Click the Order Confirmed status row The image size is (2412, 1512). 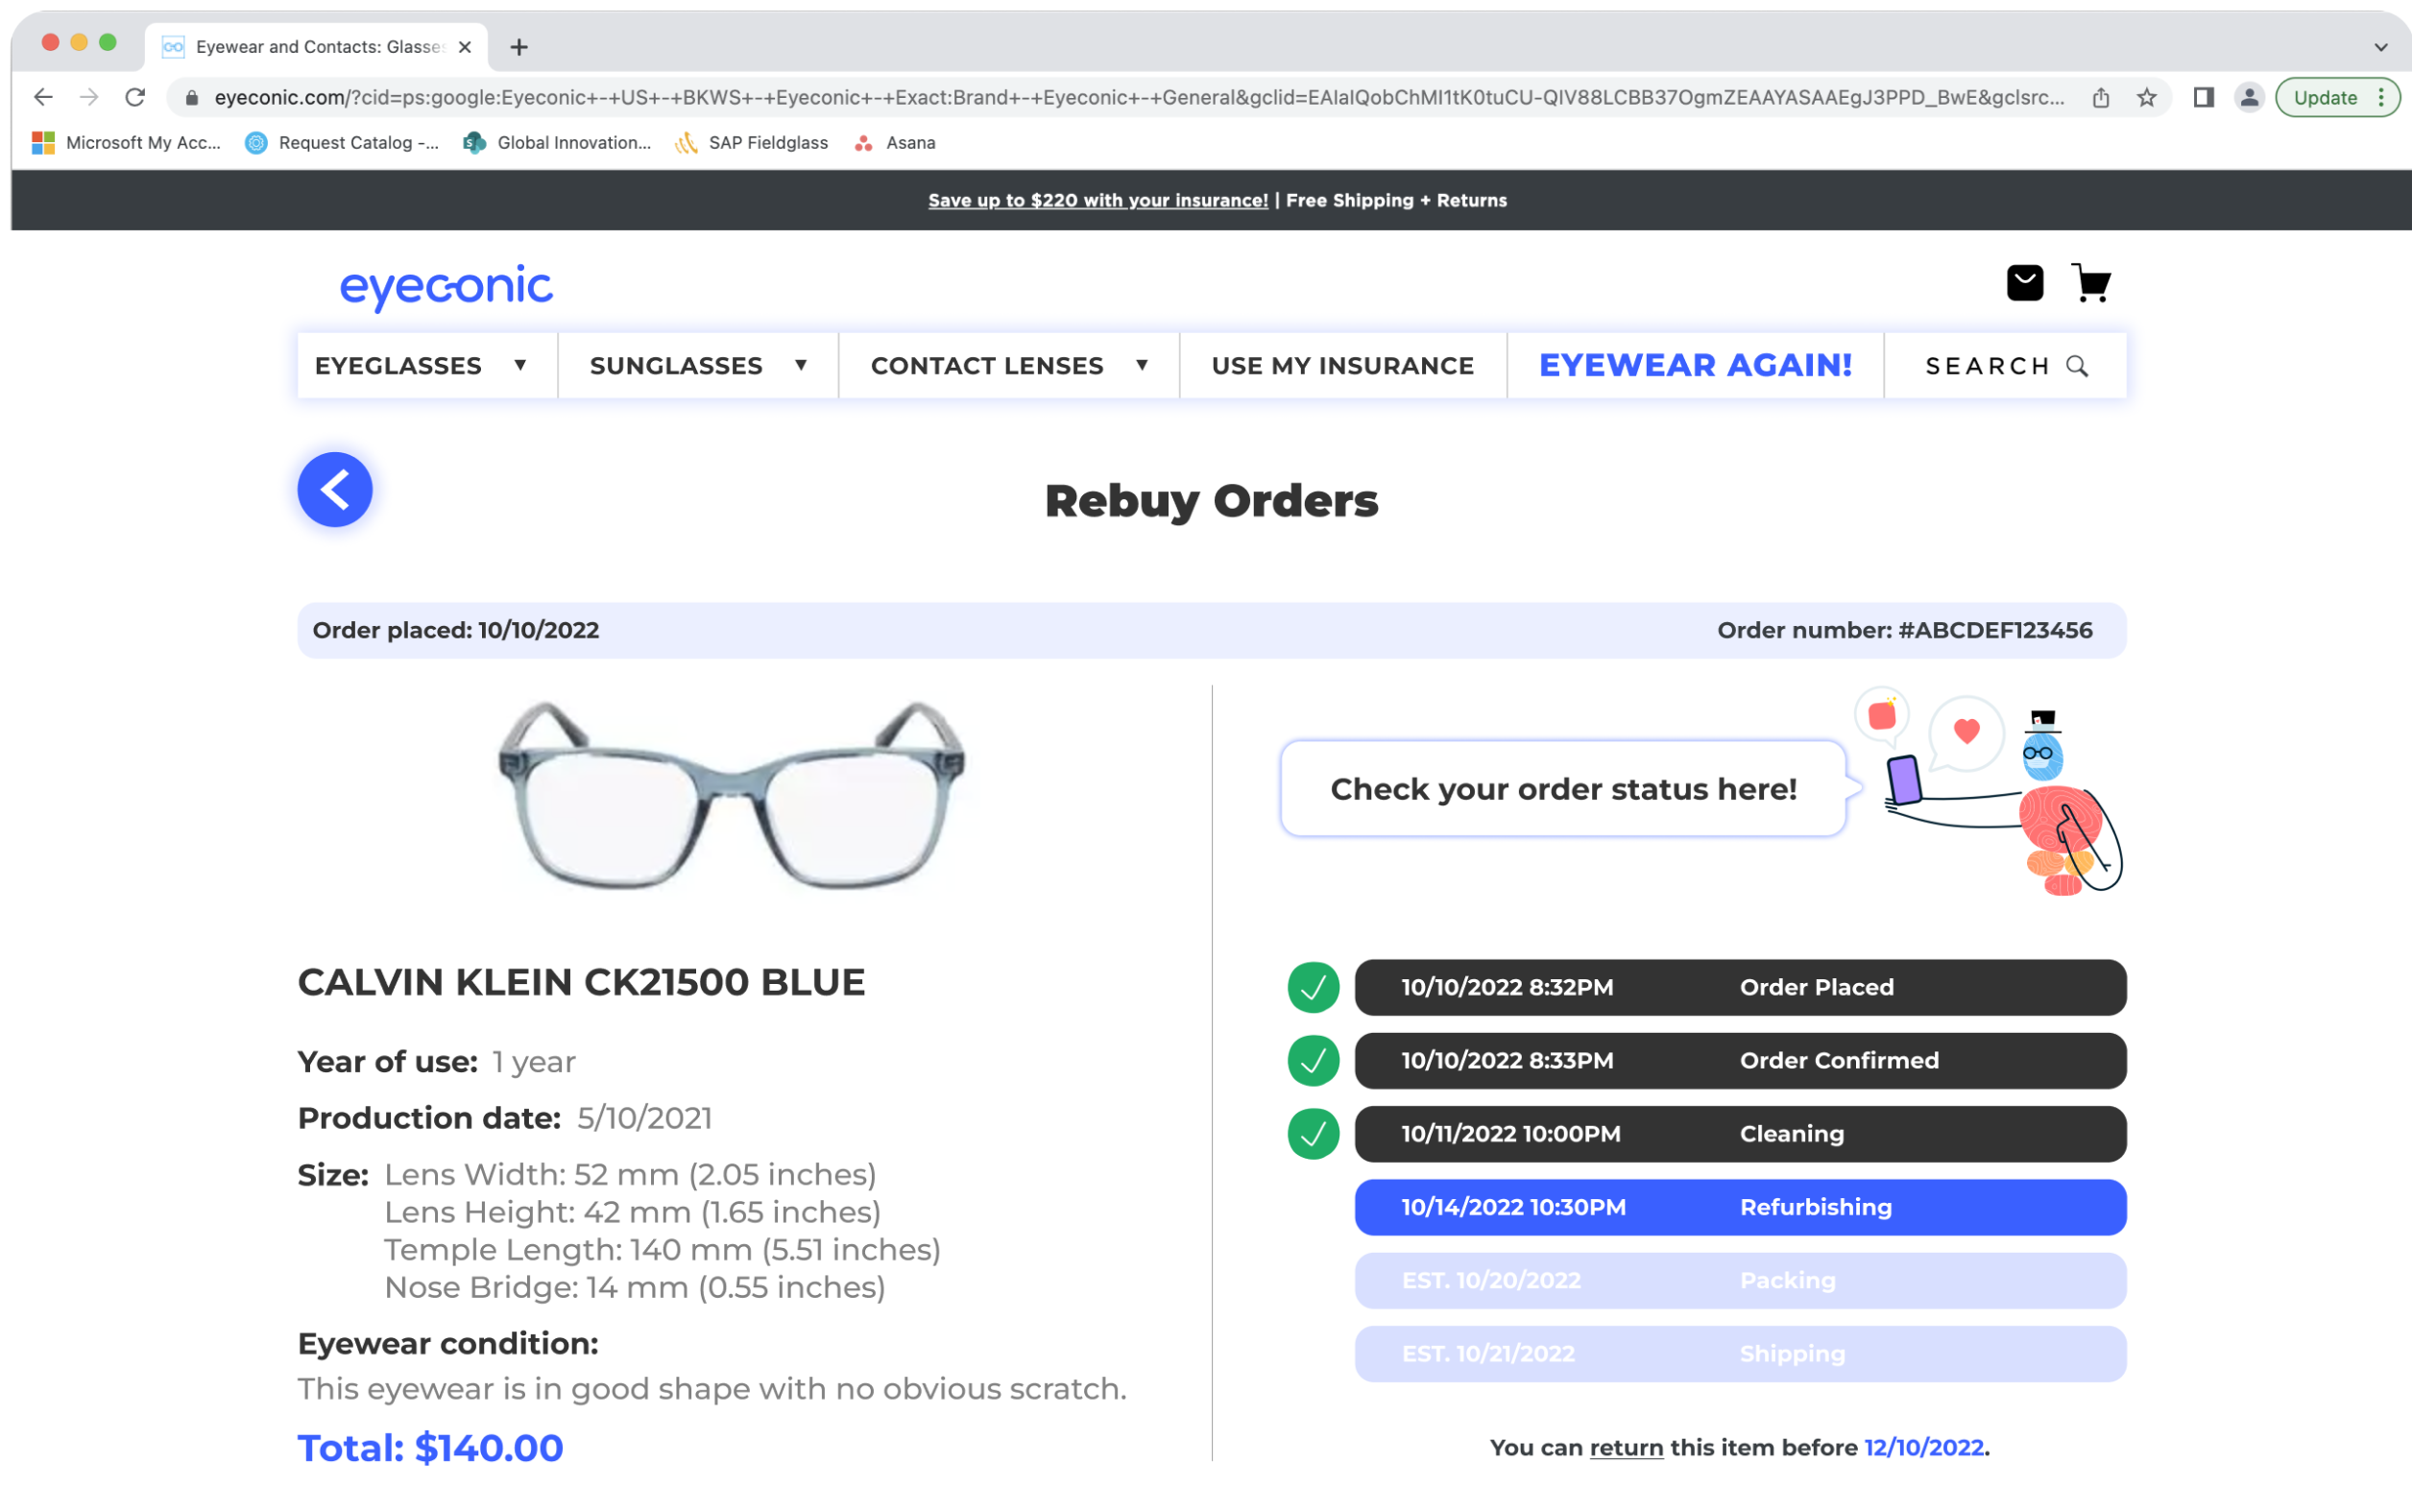point(1740,1060)
